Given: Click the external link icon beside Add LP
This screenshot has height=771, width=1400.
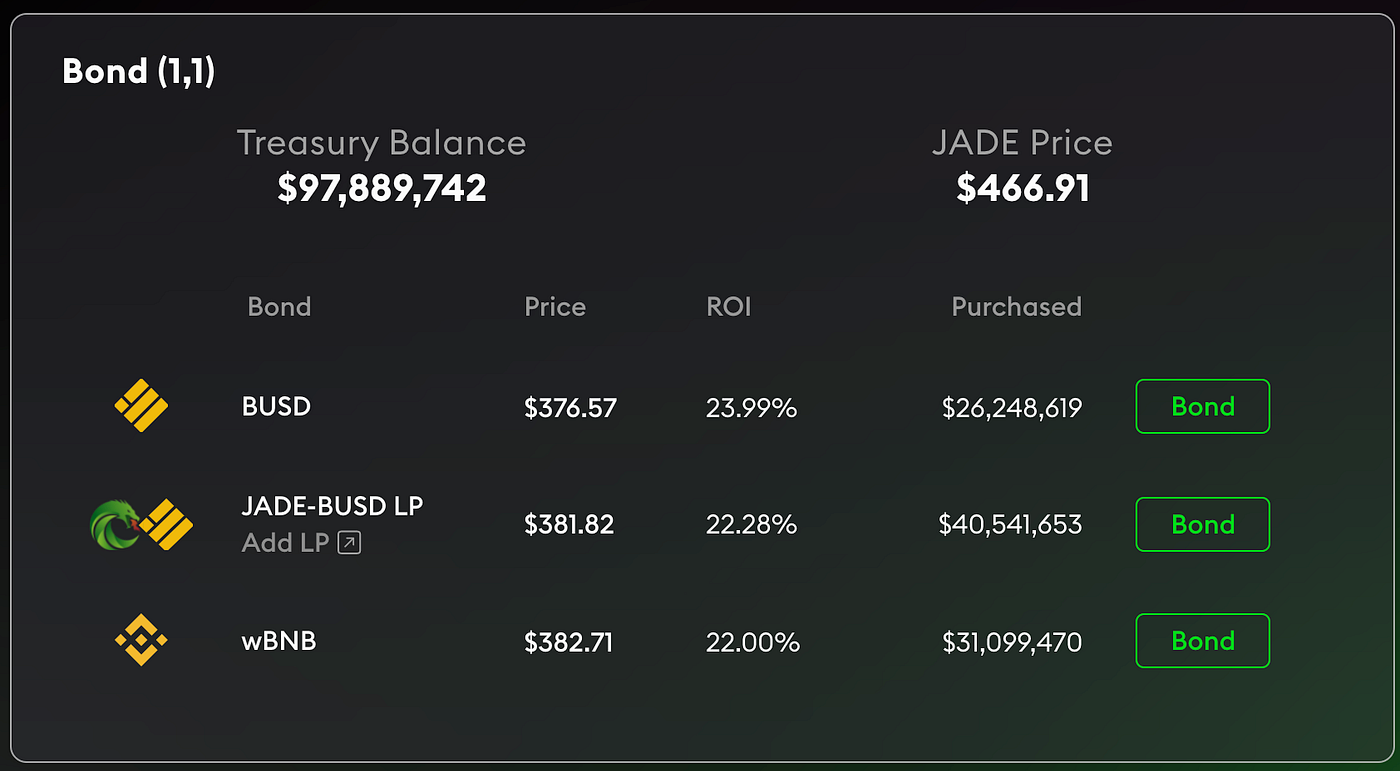Looking at the screenshot, I should click(x=349, y=543).
